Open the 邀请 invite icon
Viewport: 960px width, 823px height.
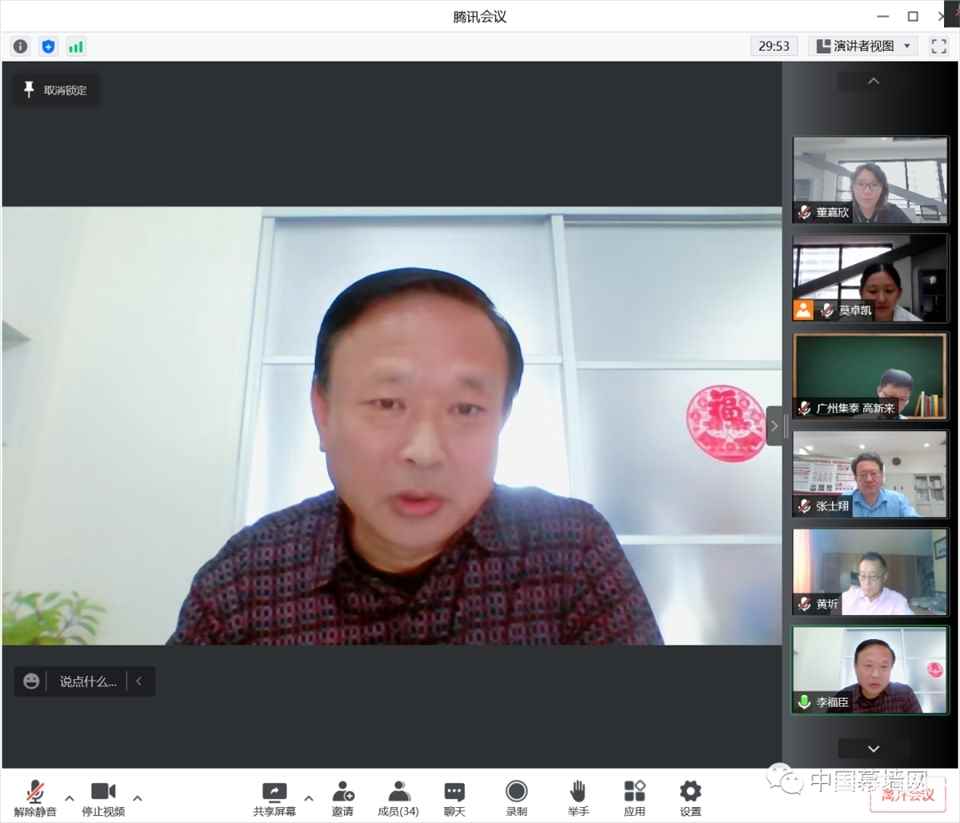tap(342, 798)
